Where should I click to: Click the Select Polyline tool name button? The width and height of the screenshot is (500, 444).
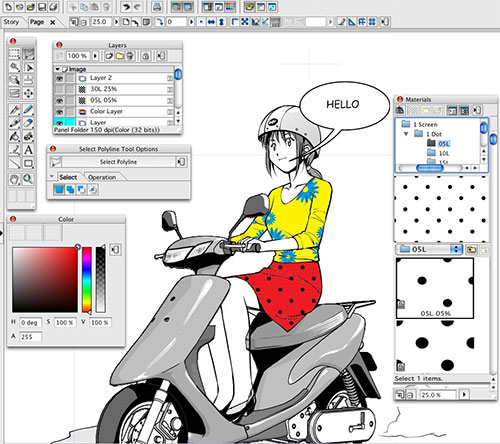(119, 162)
